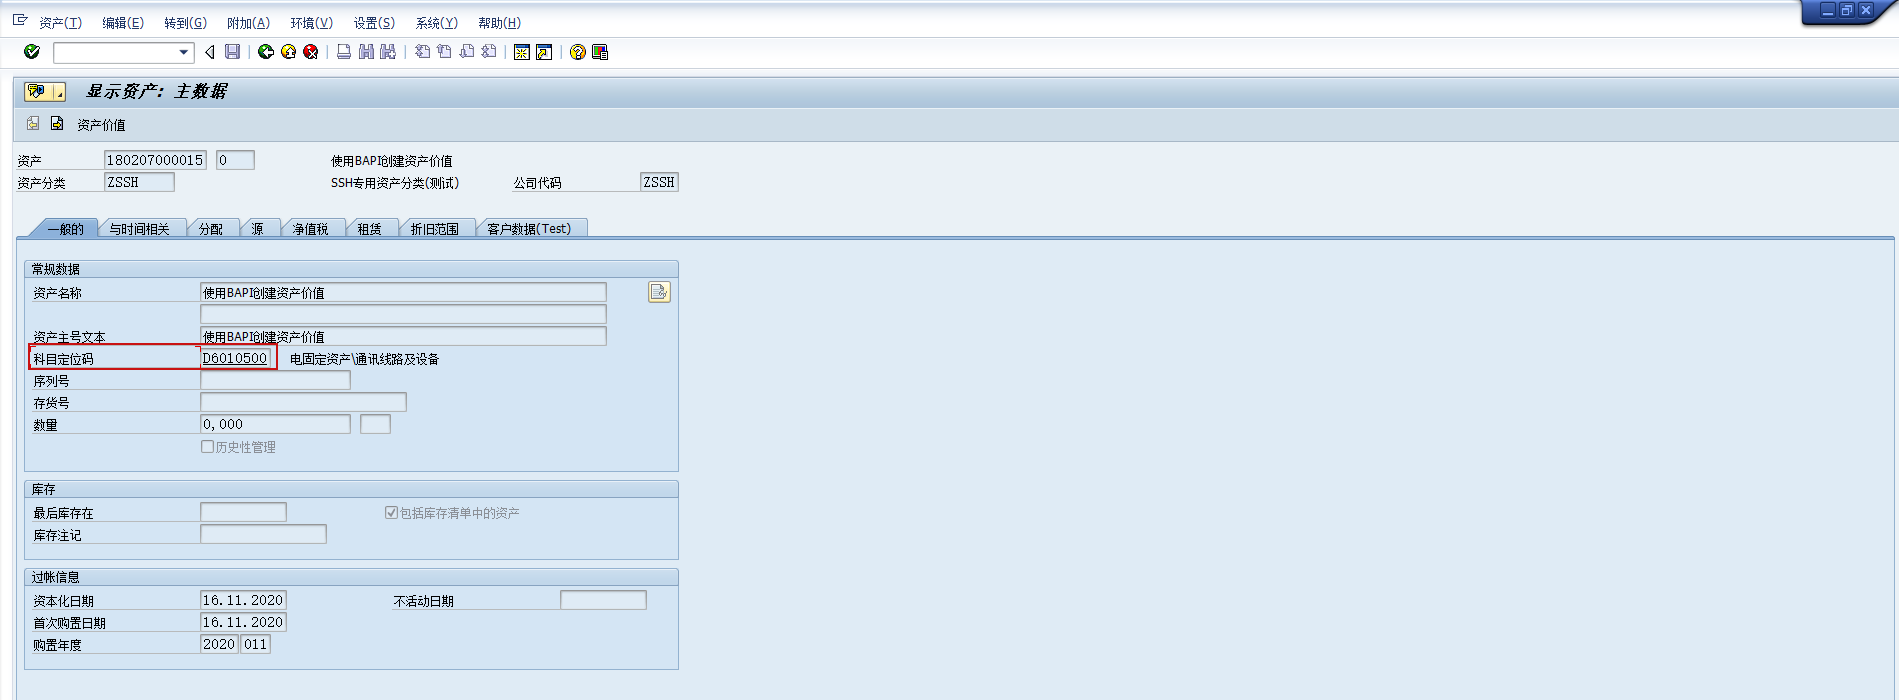The image size is (1899, 700).
Task: Click the 库存注记 input field
Action: (263, 534)
